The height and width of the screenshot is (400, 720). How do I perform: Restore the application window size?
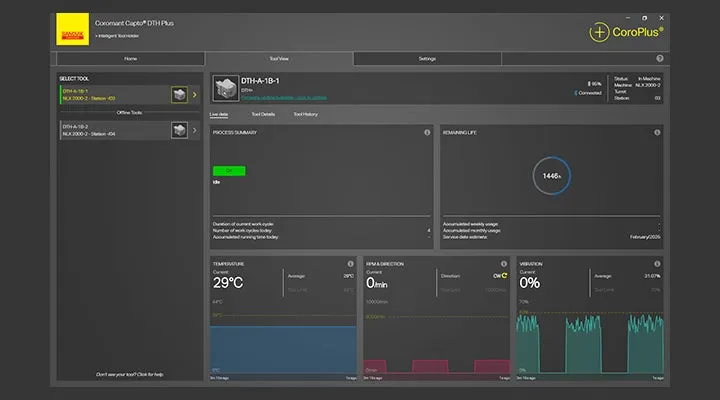(644, 18)
